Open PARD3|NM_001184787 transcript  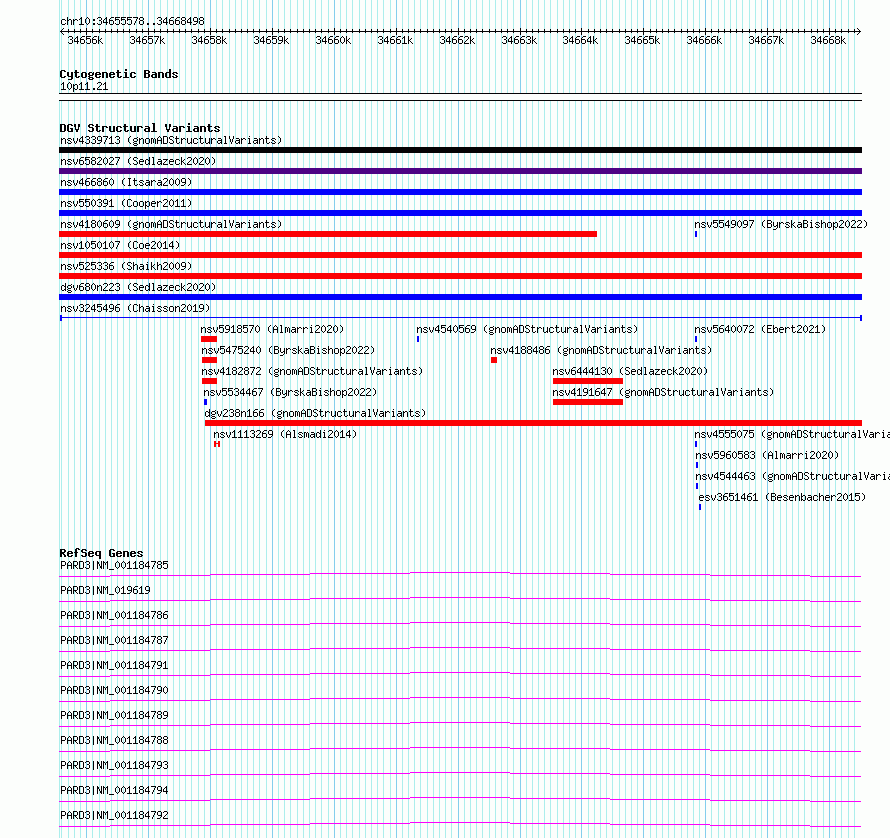click(x=114, y=640)
